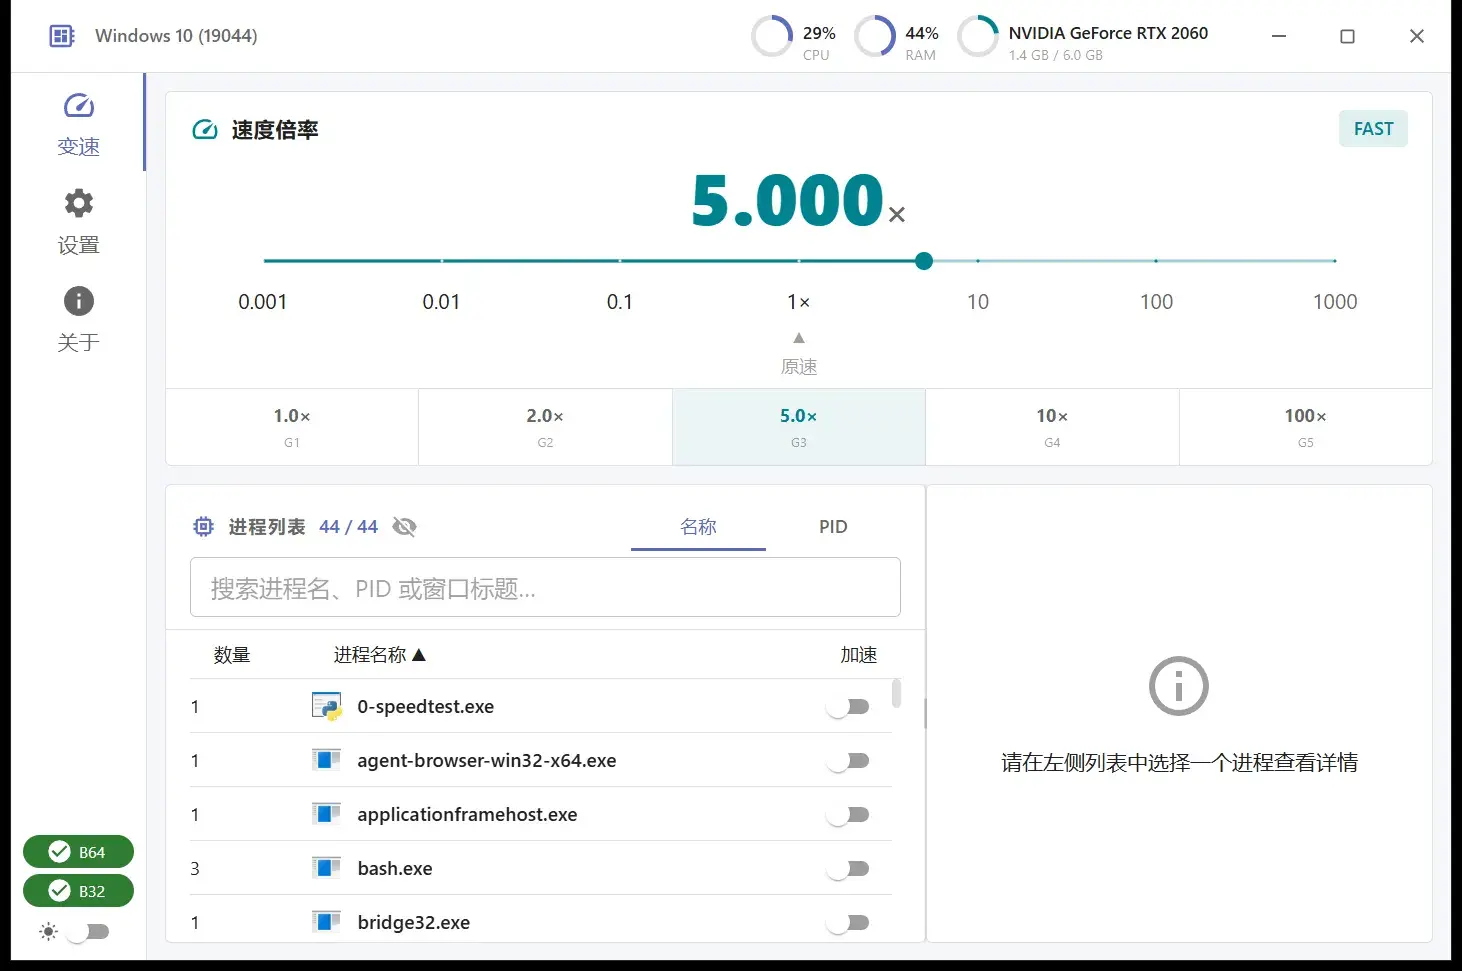This screenshot has height=971, width=1462.
Task: Select the 1.0× G1 speed preset
Action: tap(292, 427)
